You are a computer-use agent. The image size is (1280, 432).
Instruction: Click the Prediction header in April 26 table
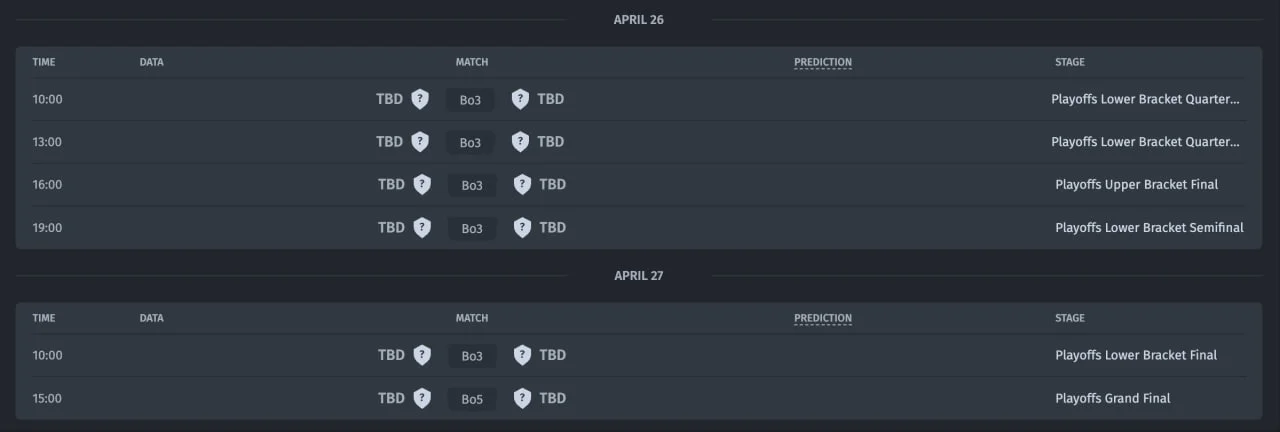823,62
